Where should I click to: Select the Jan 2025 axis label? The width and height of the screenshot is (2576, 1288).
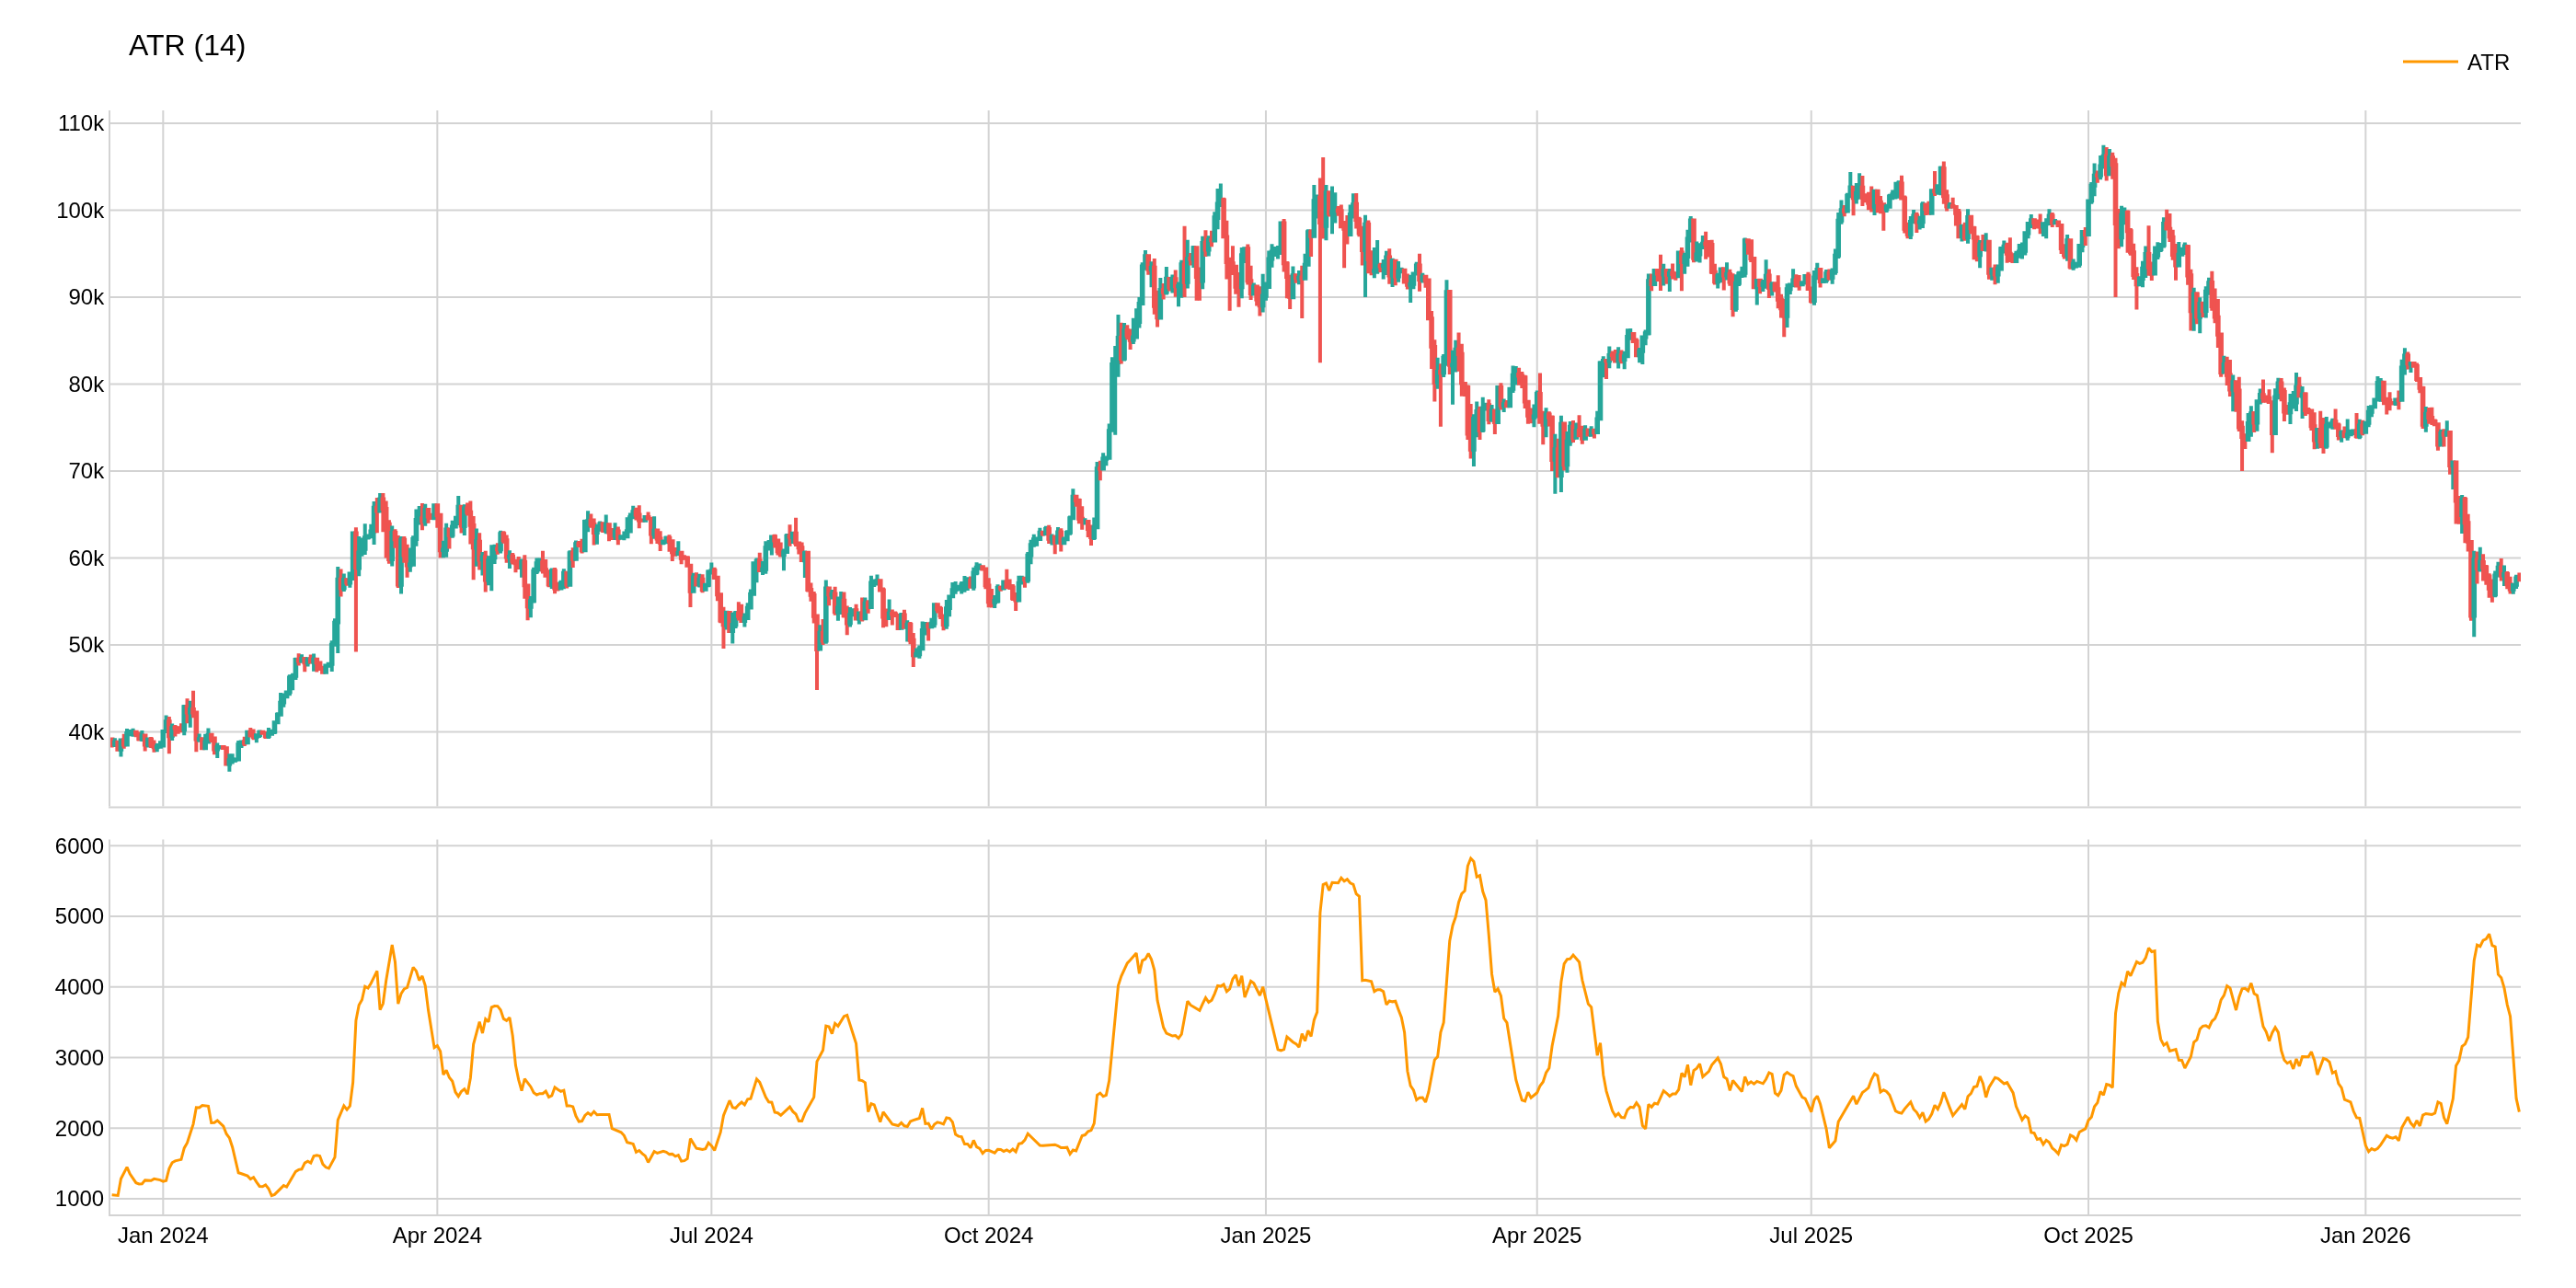click(1268, 1236)
